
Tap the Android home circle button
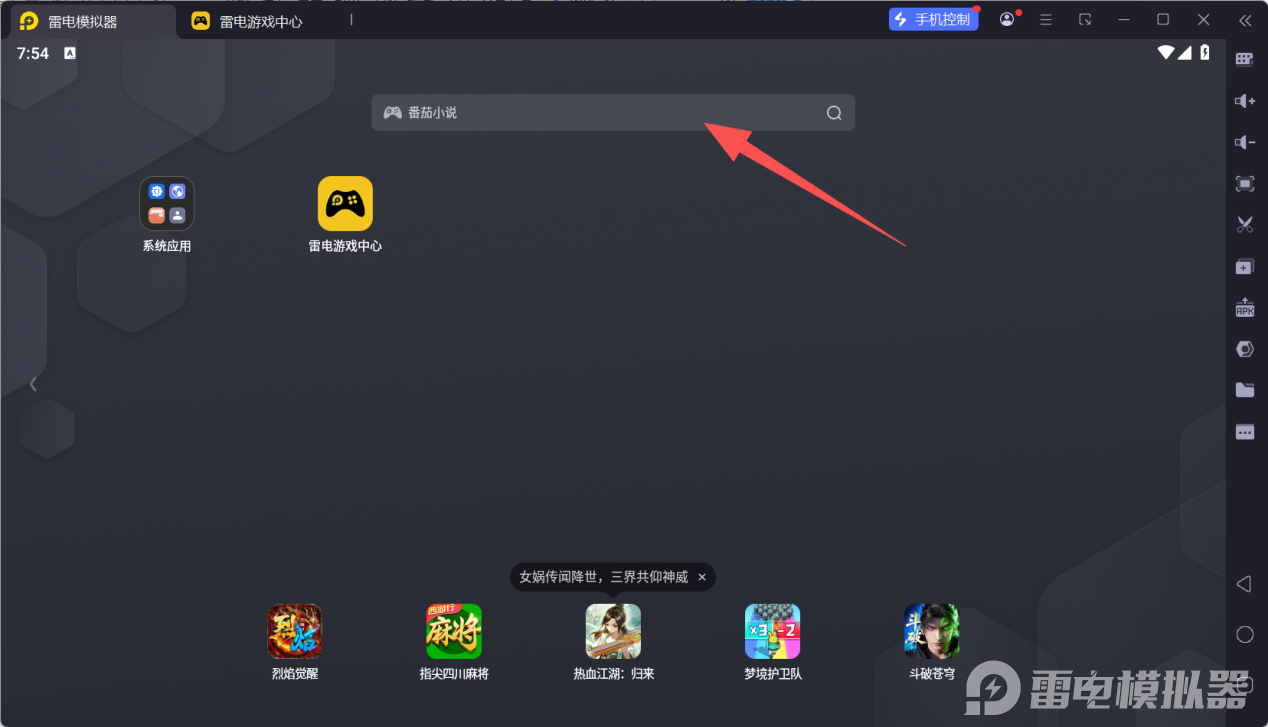click(1245, 634)
